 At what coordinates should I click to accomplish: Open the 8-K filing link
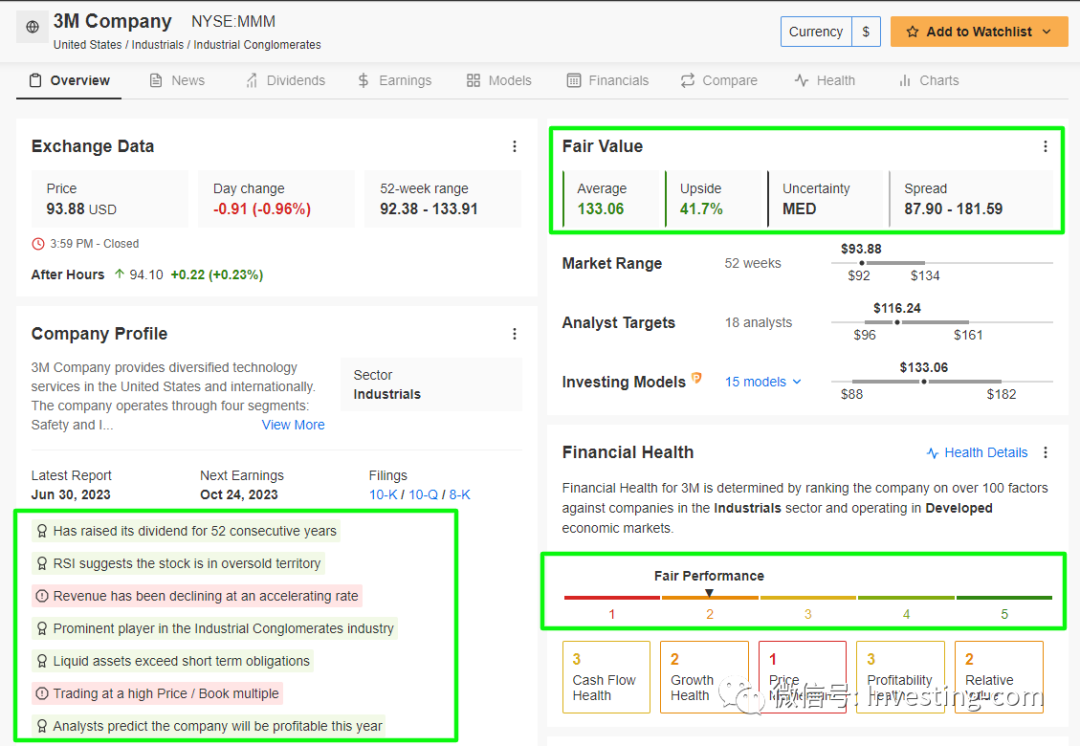pos(459,495)
